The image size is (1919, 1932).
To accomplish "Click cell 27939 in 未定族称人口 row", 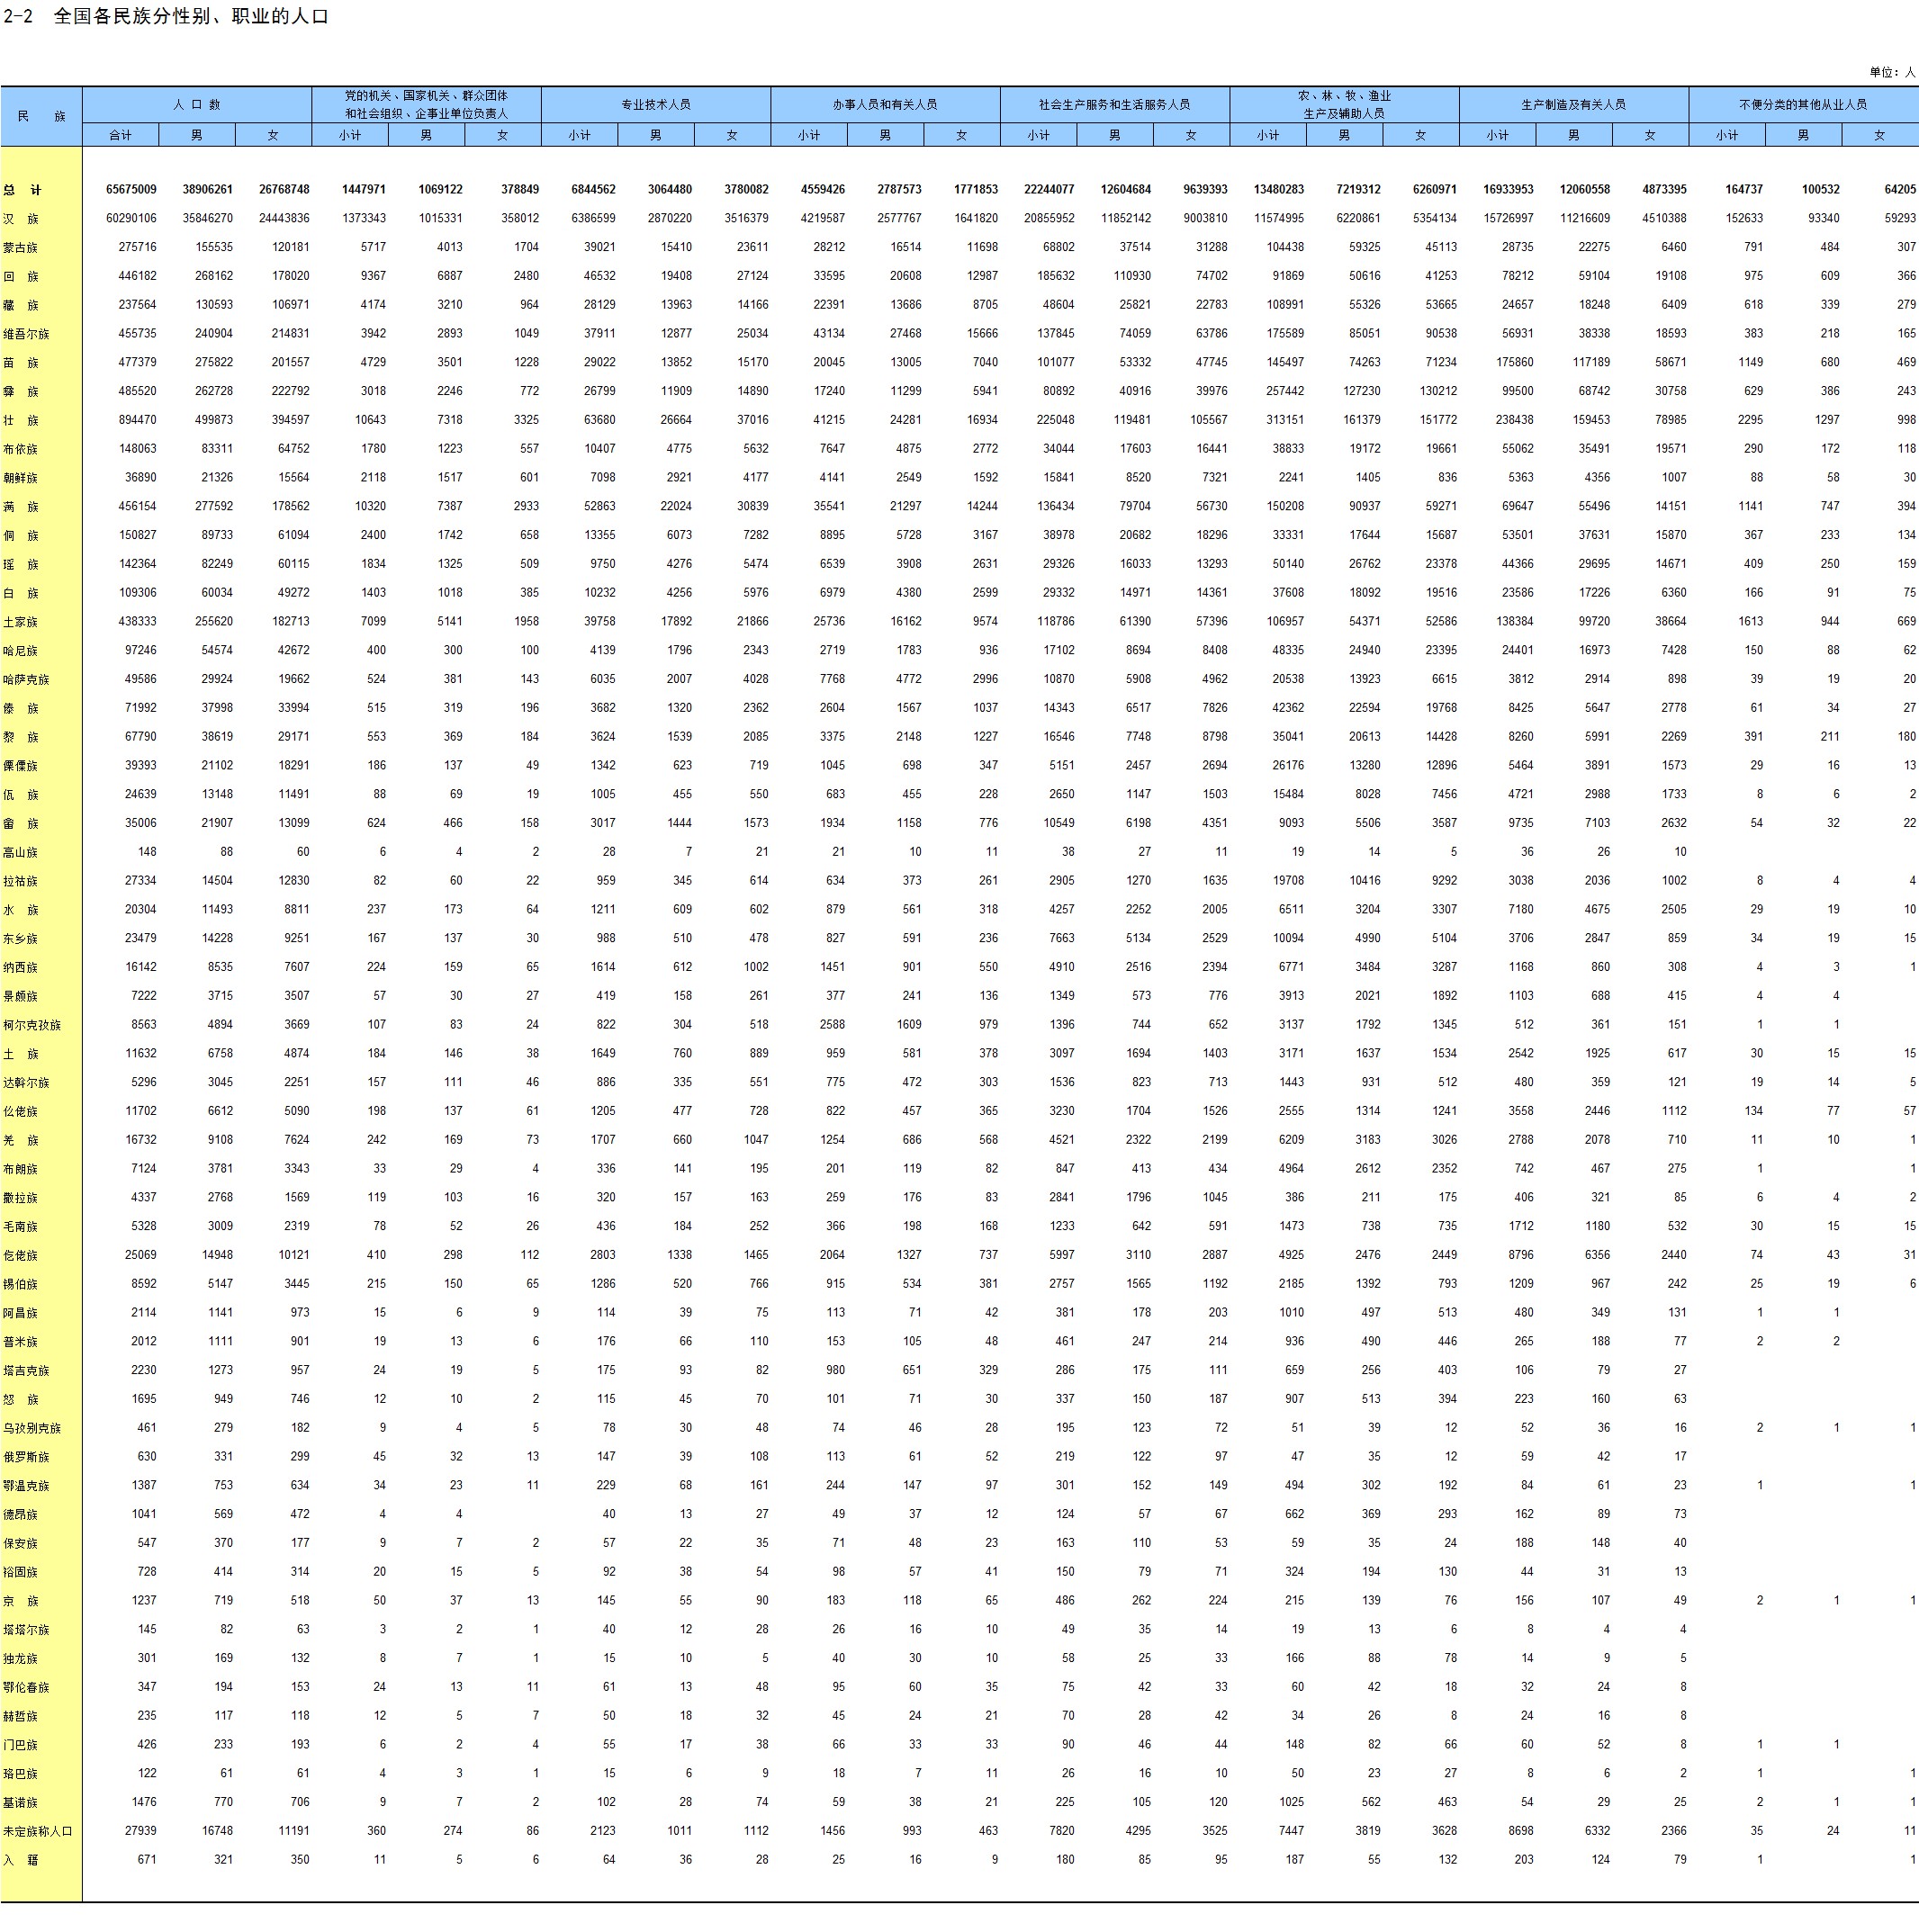I will click(140, 1831).
